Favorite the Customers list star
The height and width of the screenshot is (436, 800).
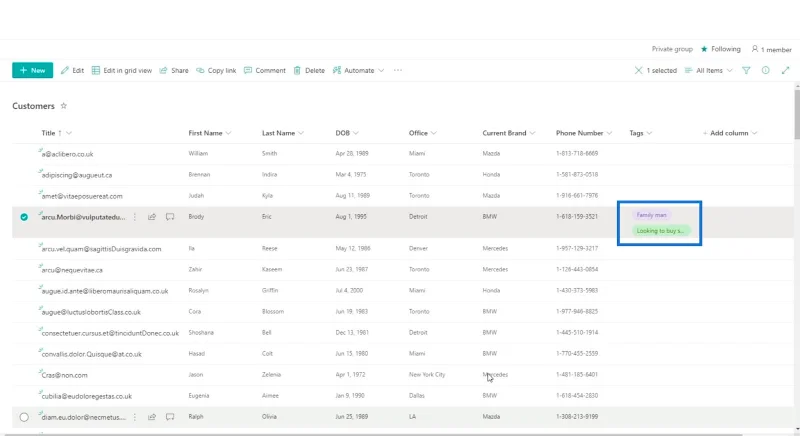(64, 106)
